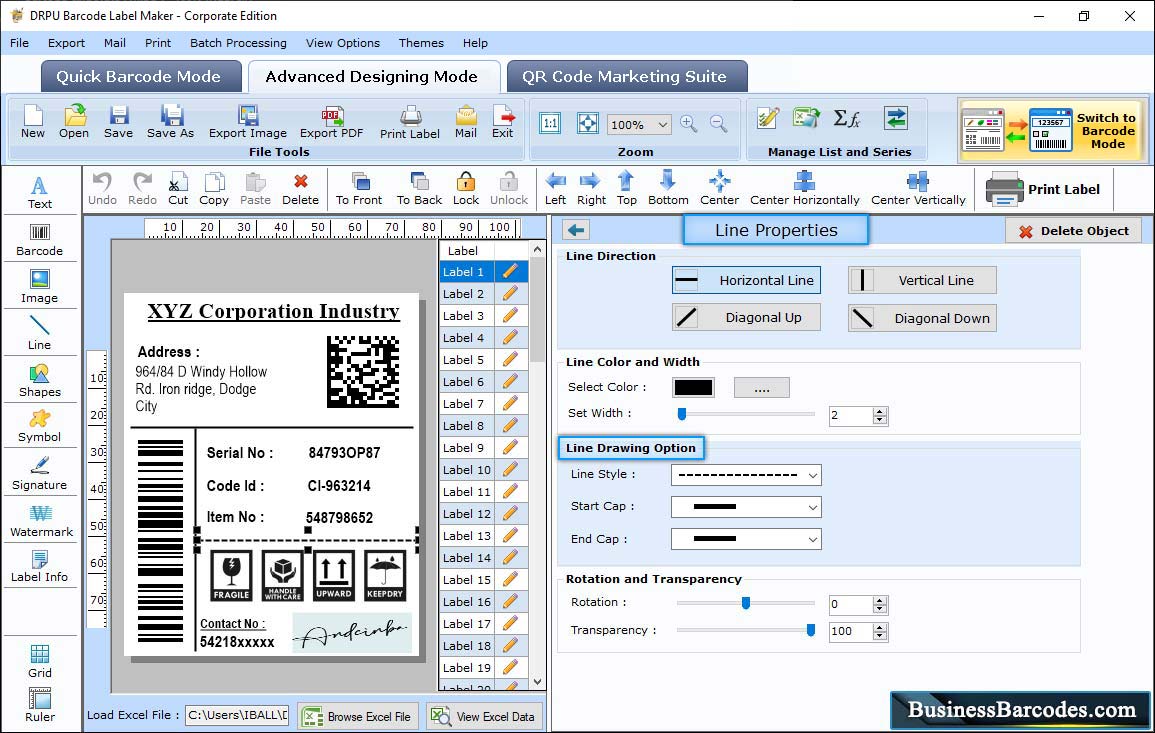Viewport: 1155px width, 733px height.
Task: Click Browse Excel File button
Action: (x=358, y=716)
